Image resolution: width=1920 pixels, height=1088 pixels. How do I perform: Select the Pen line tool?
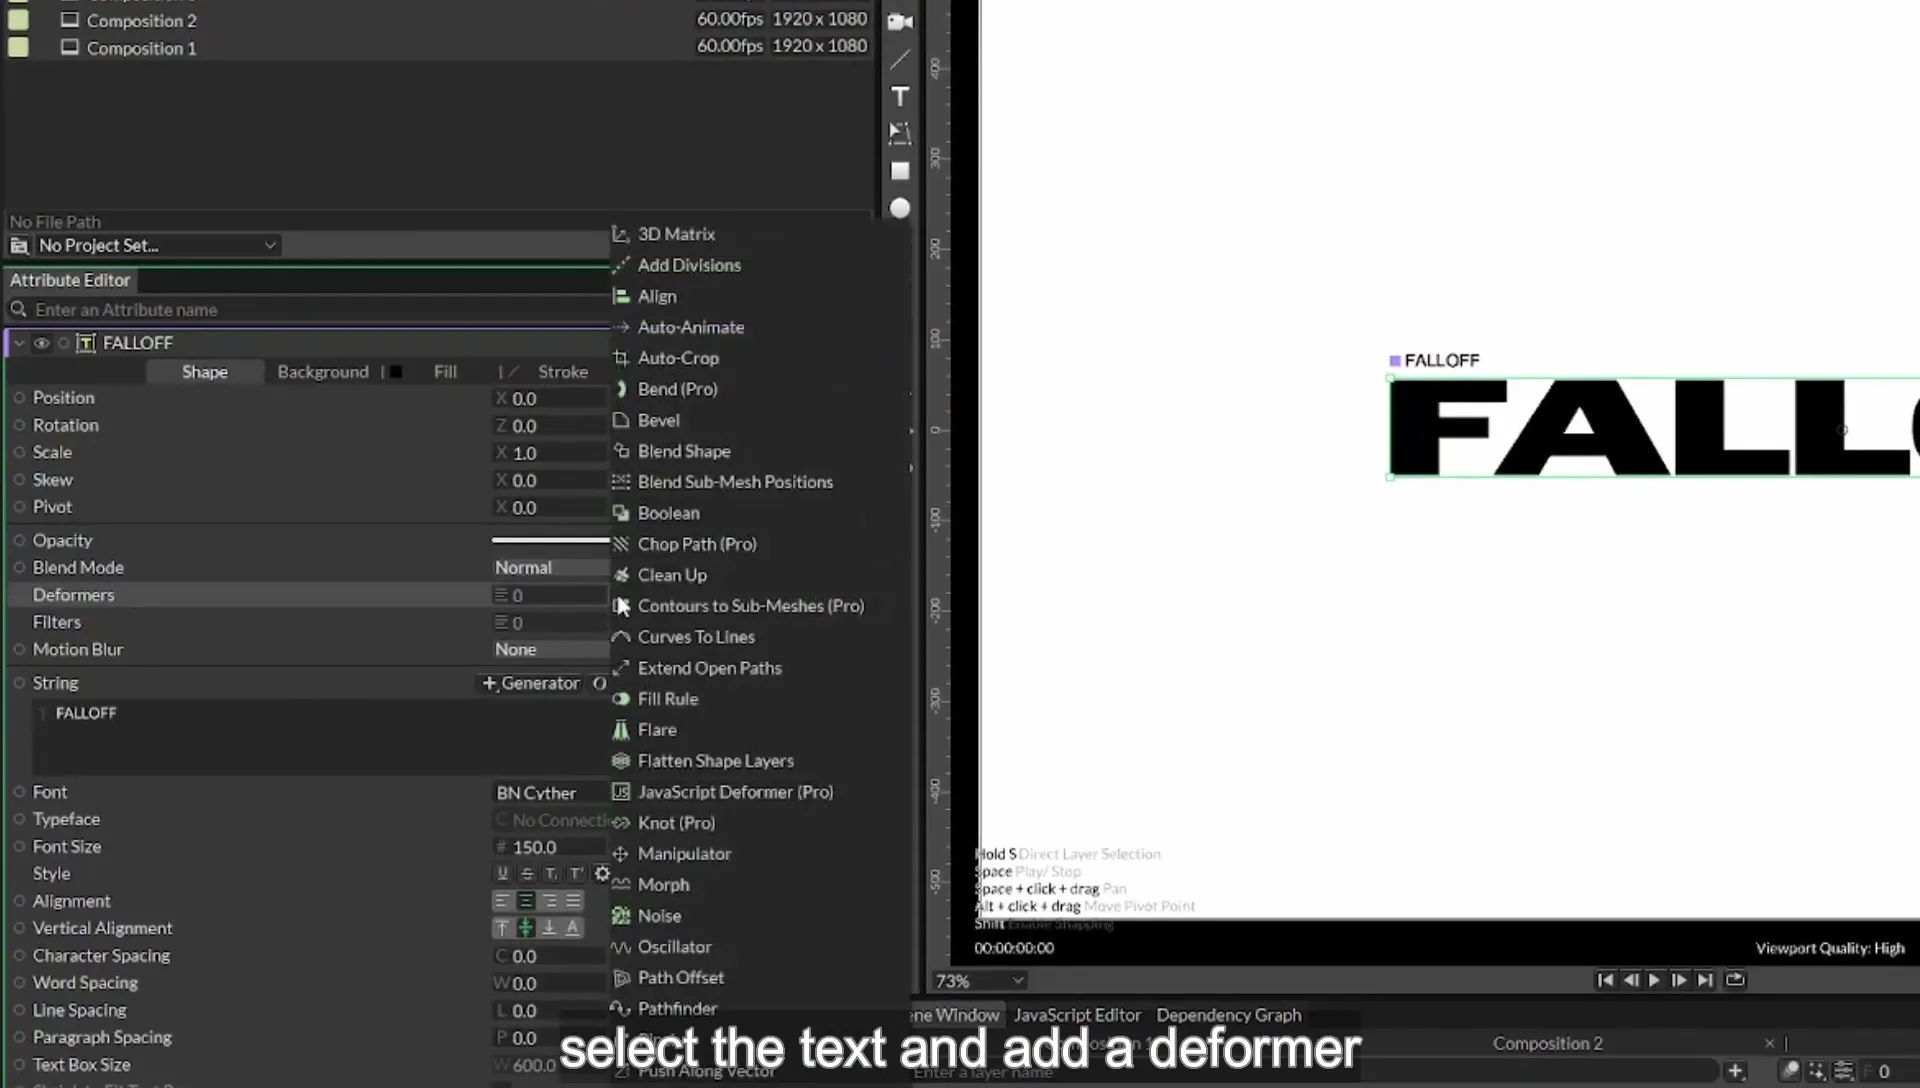pos(900,59)
